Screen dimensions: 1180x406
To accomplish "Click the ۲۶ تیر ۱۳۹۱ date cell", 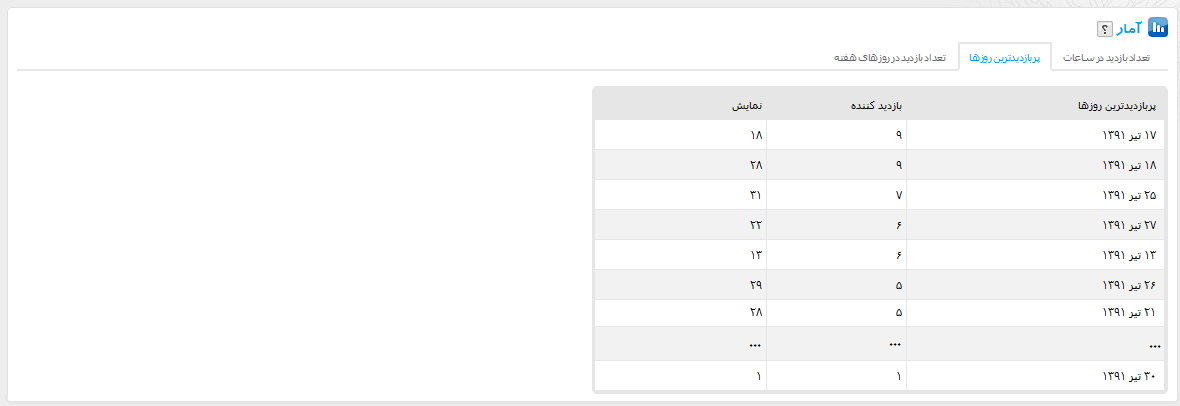I will coord(1127,285).
